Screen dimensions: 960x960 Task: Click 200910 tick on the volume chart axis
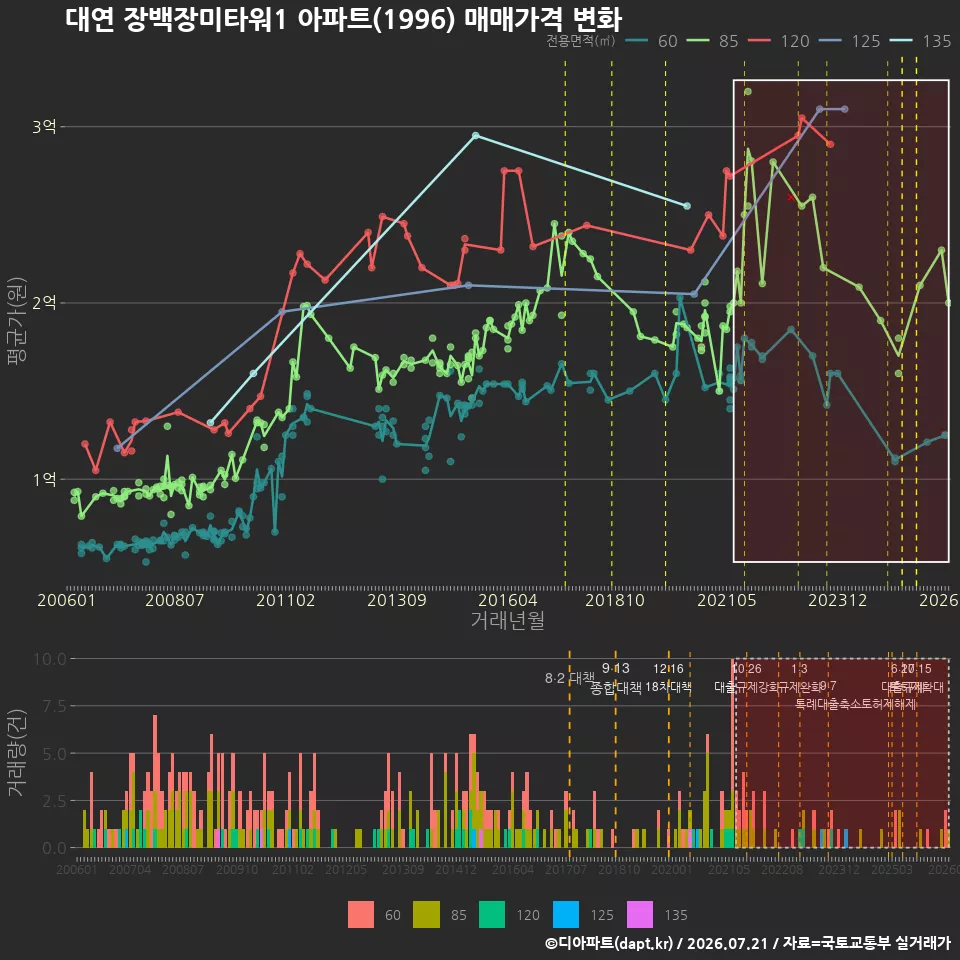237,869
